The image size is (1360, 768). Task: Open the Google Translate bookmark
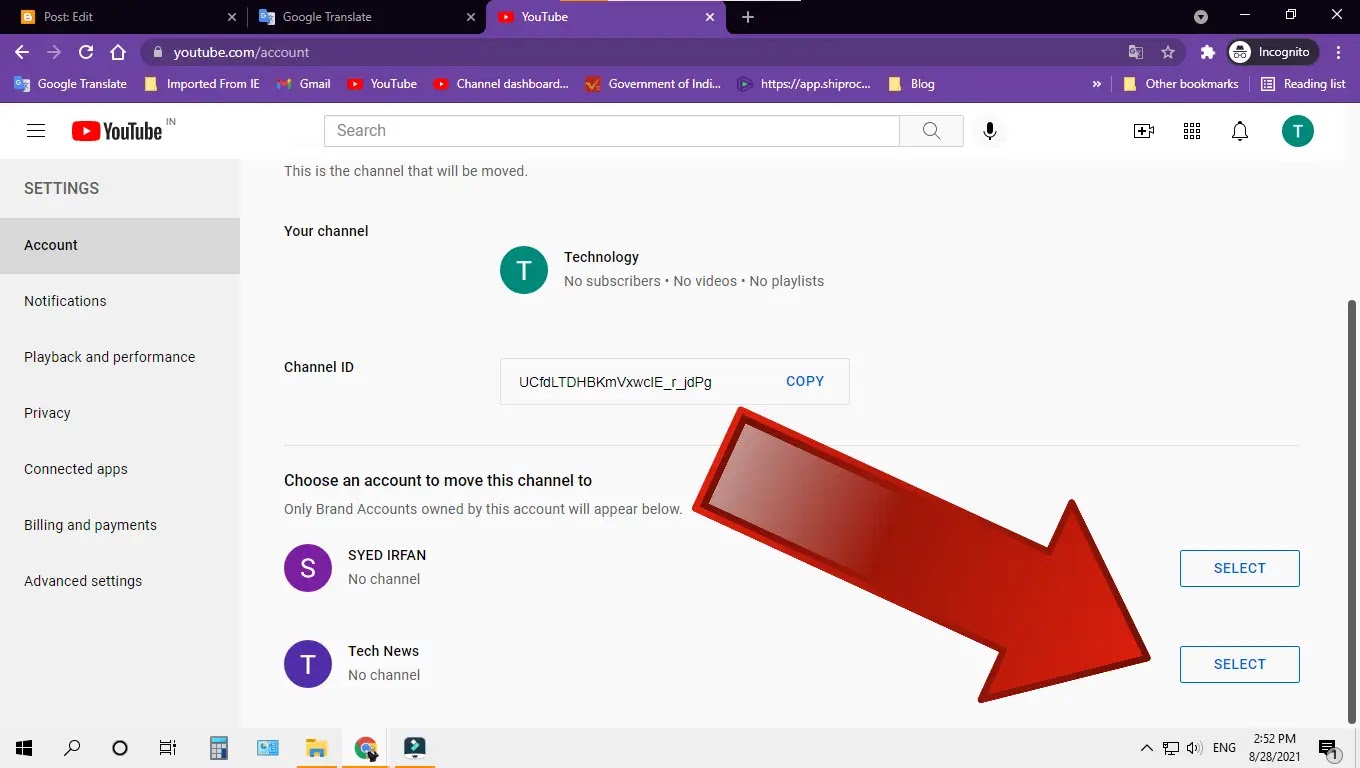point(71,84)
